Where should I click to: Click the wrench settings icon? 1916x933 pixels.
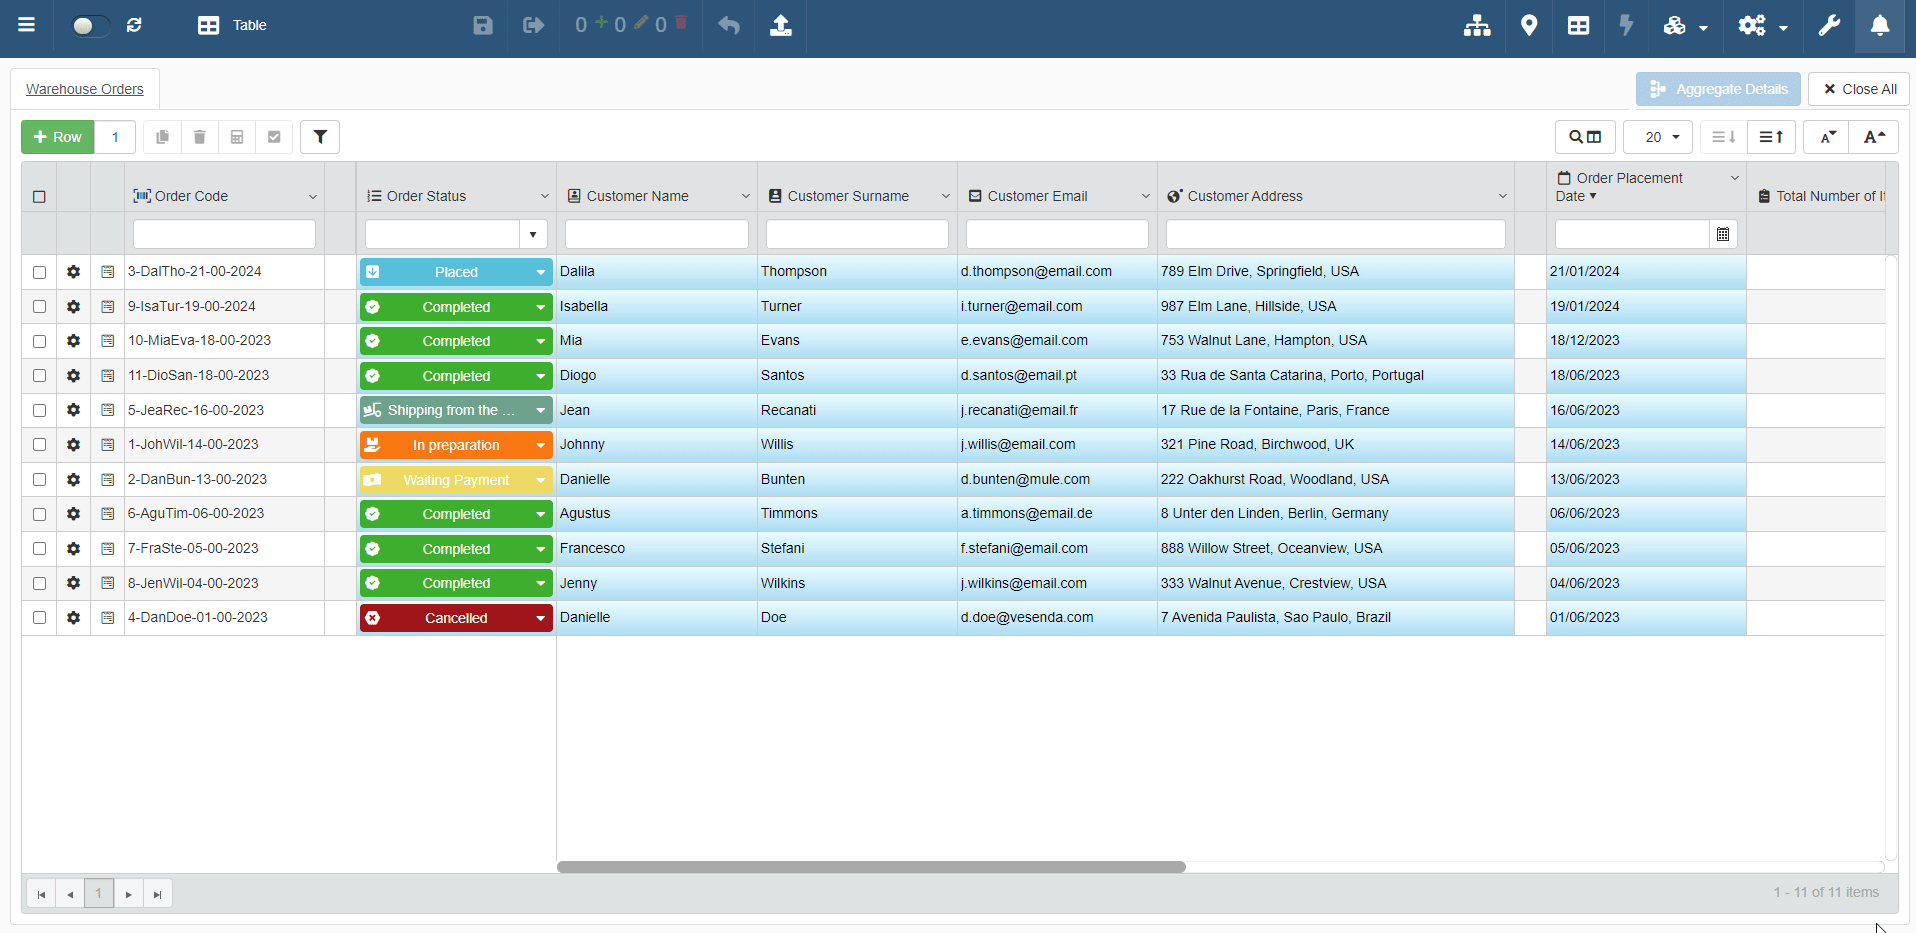(1828, 26)
